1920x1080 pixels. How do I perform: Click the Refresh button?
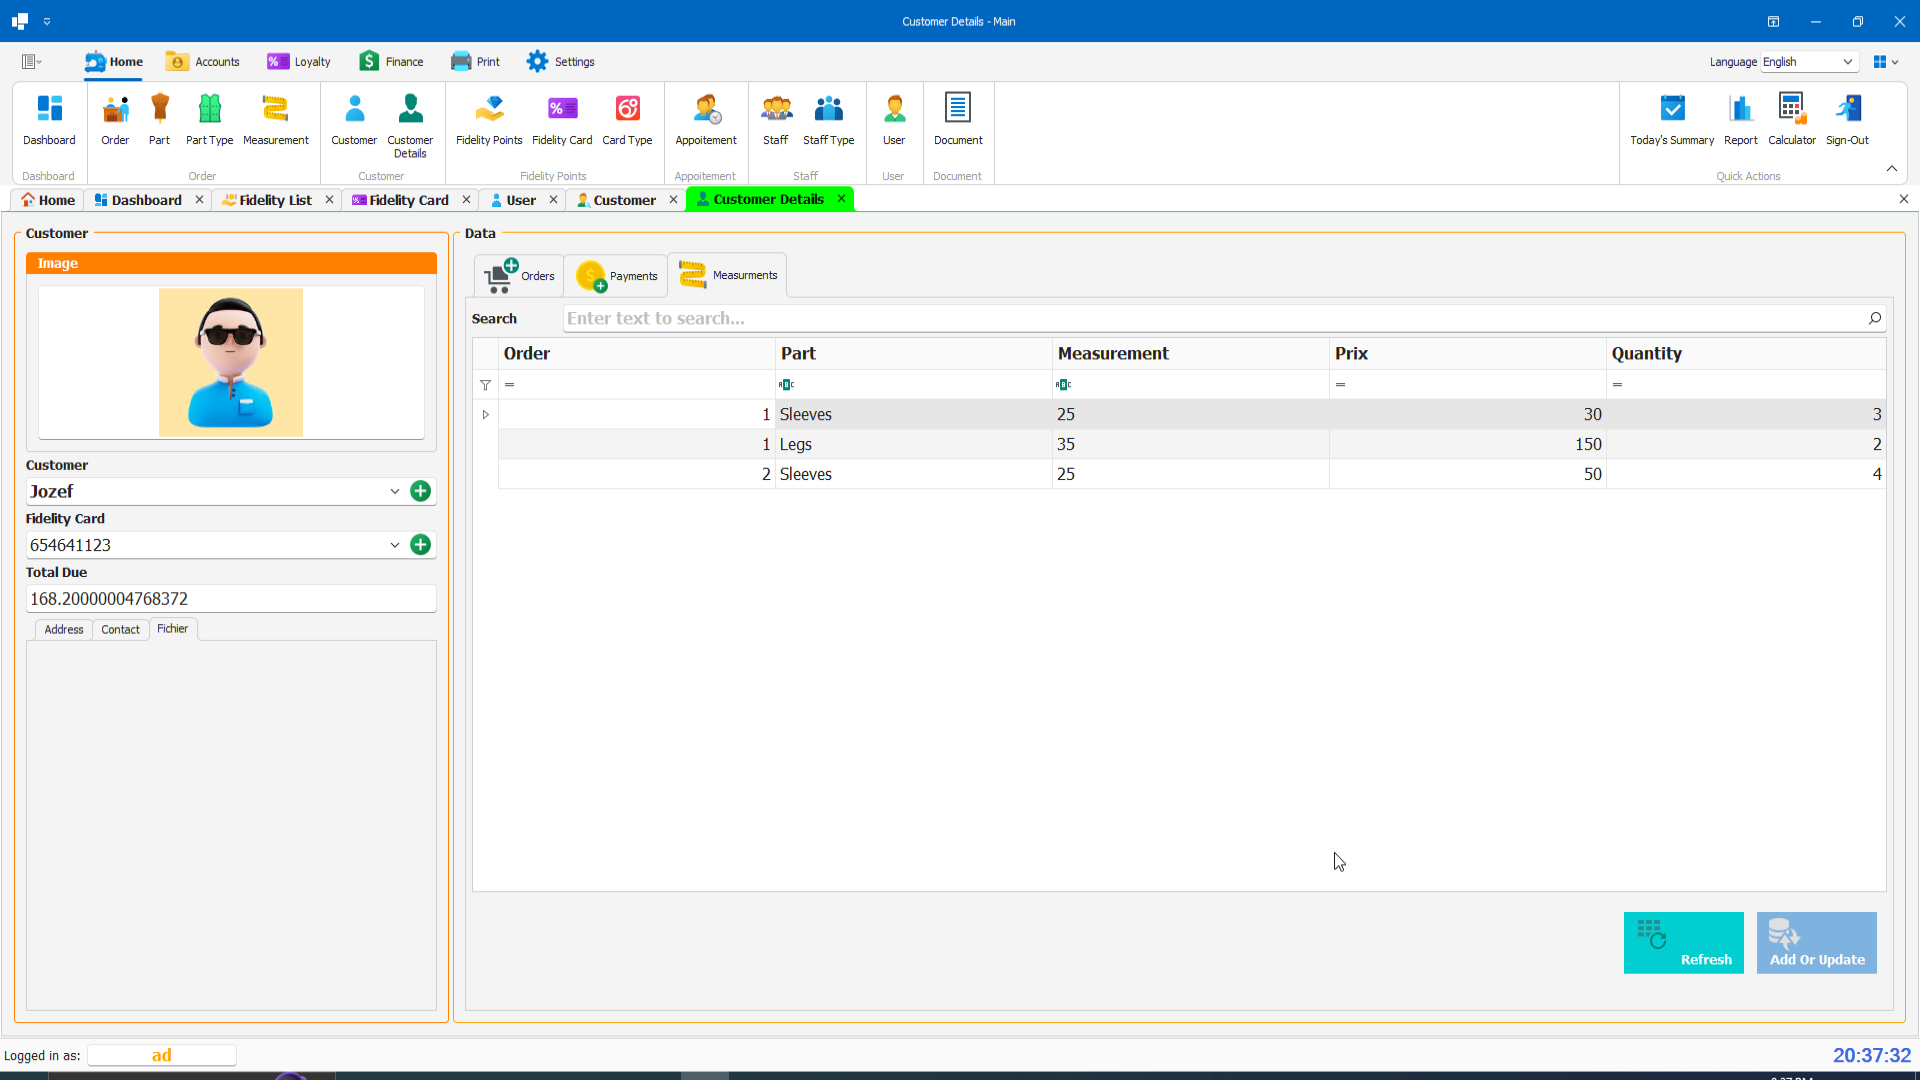pyautogui.click(x=1683, y=942)
